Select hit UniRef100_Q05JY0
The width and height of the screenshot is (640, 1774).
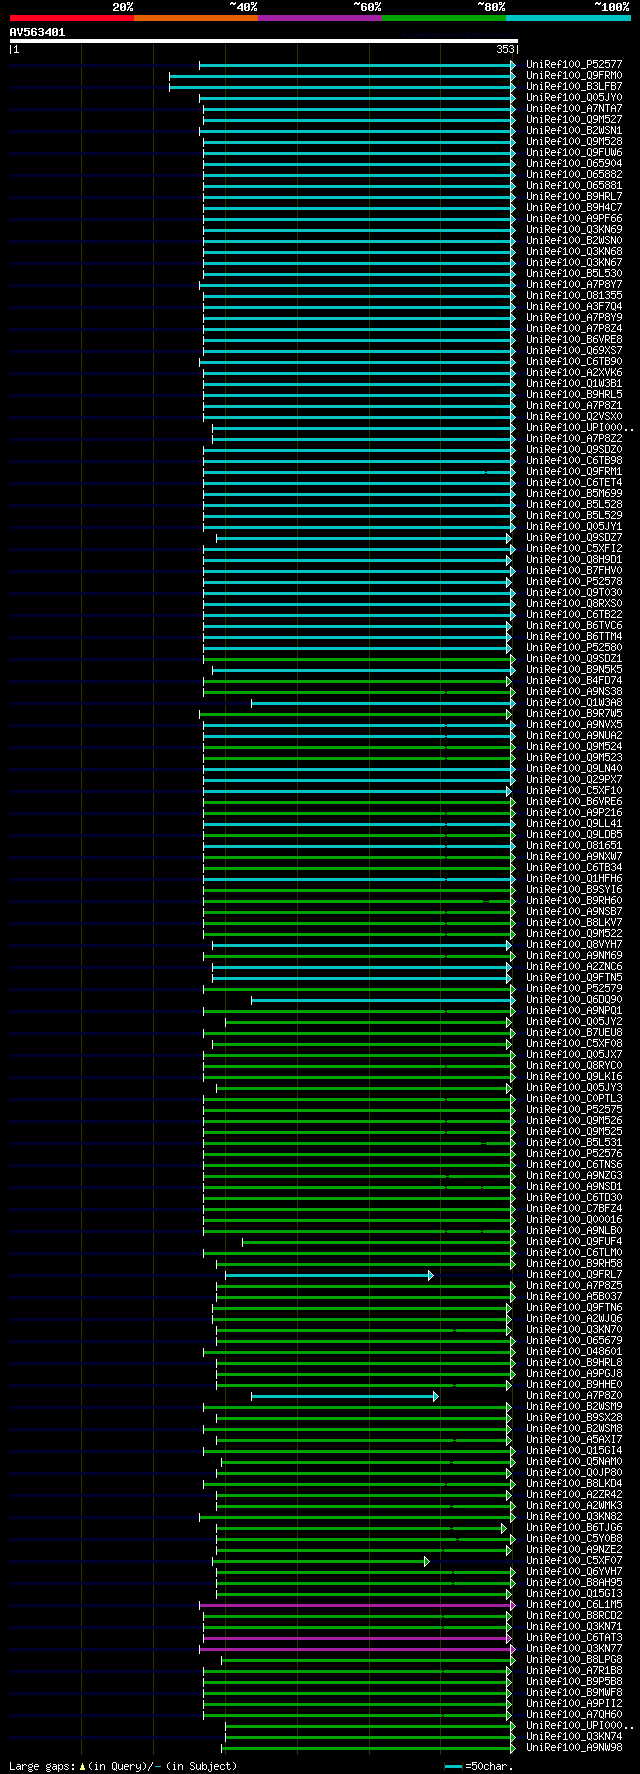point(574,98)
